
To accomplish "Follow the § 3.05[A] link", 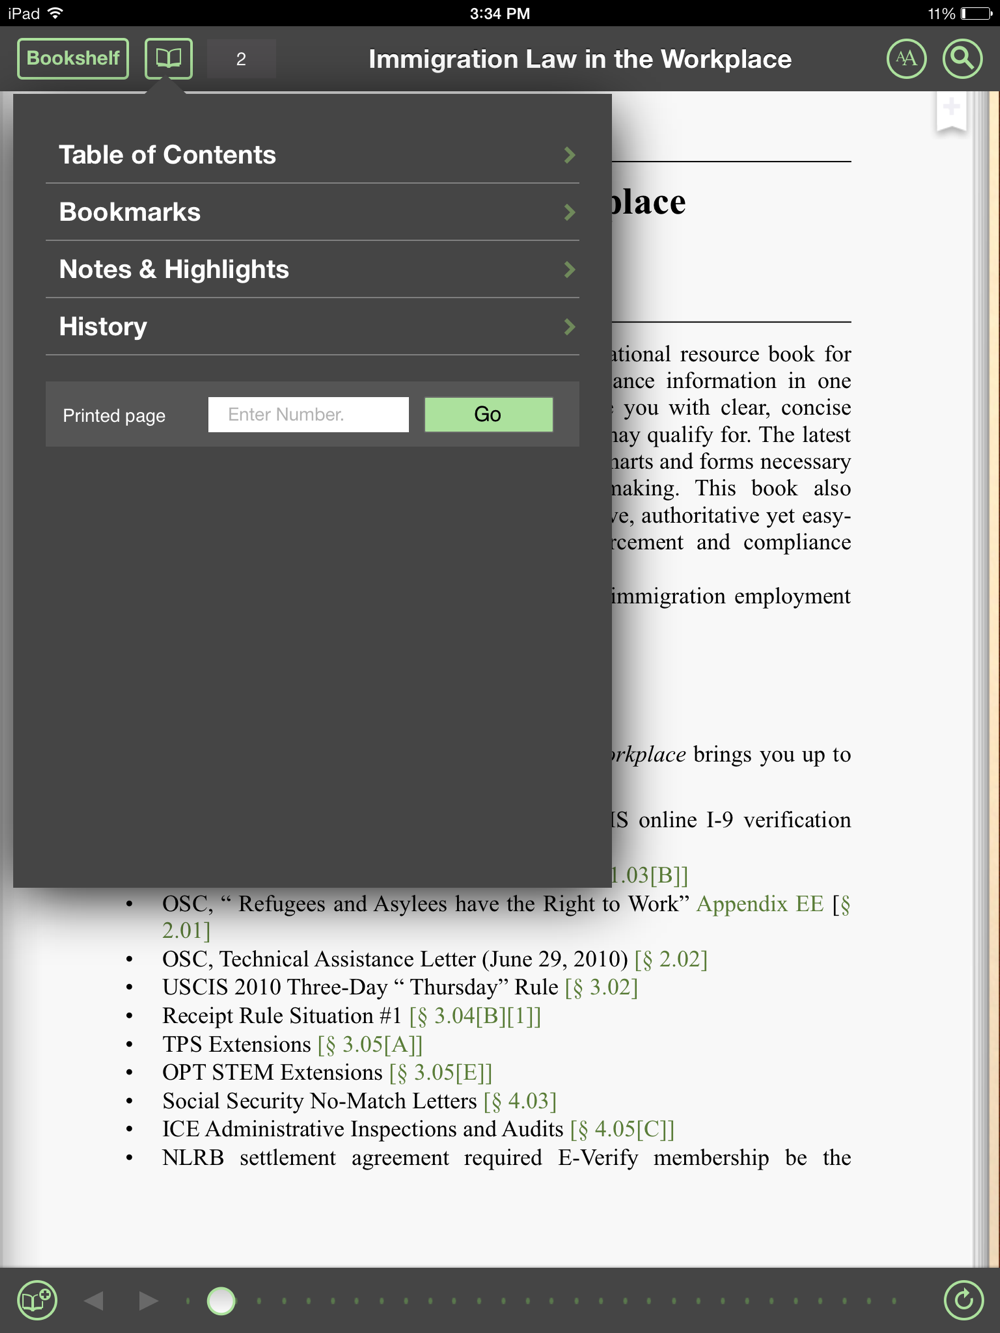I will tap(370, 1045).
